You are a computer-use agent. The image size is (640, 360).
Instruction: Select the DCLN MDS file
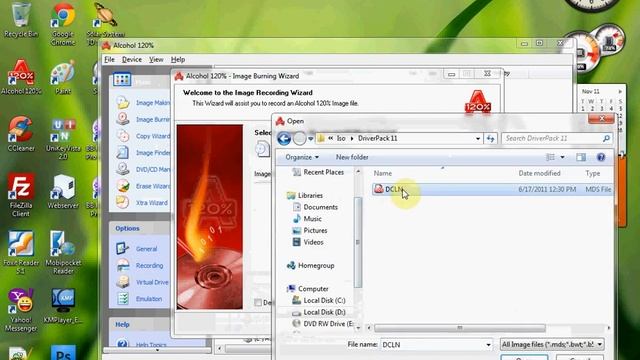[492, 189]
